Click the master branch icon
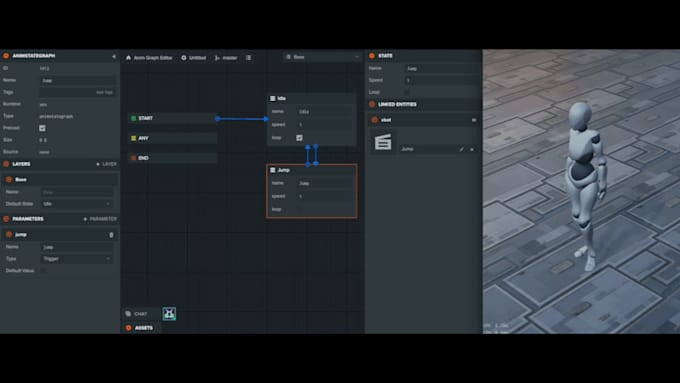The height and width of the screenshot is (383, 680). (x=217, y=58)
